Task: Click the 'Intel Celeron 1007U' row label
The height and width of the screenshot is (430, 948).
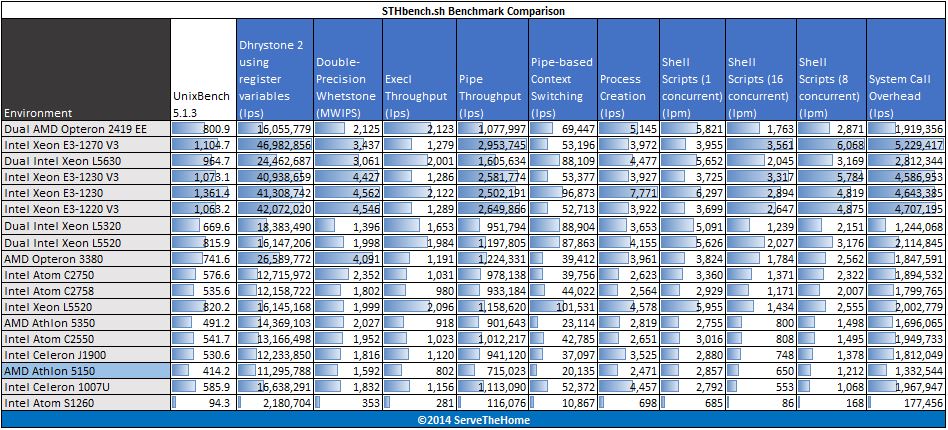Action: [86, 386]
